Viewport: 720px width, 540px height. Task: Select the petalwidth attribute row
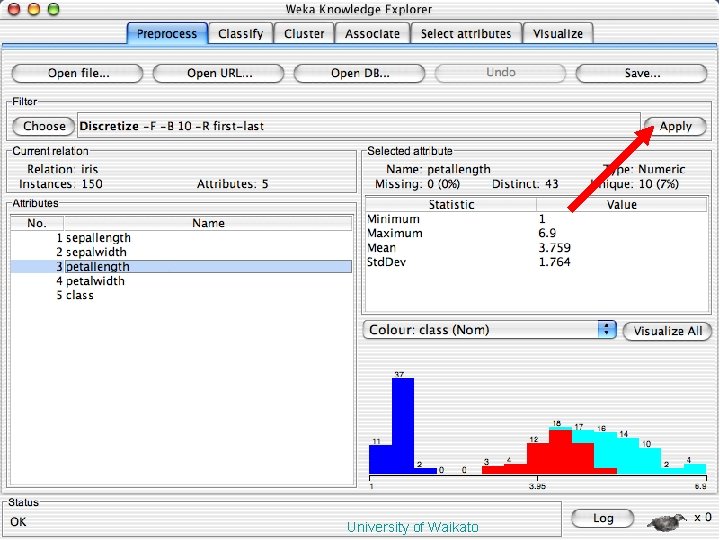pyautogui.click(x=181, y=281)
